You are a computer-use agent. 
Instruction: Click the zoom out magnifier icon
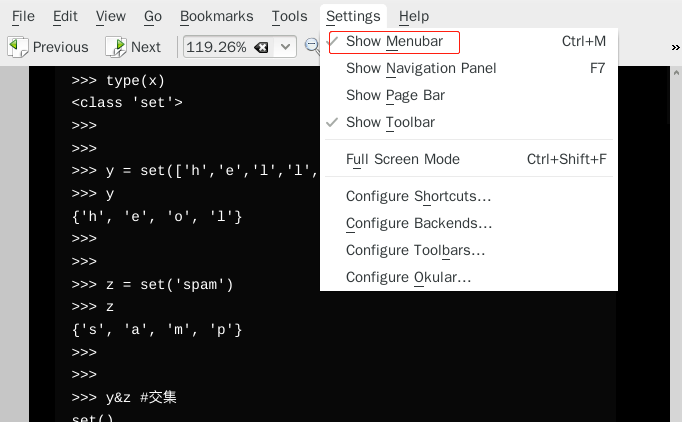point(311,46)
